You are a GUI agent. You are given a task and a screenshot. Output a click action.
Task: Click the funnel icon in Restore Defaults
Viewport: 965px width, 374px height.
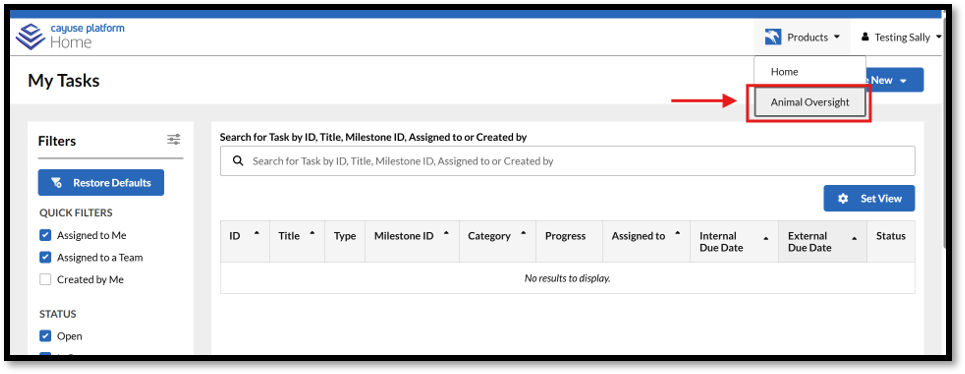[x=57, y=183]
